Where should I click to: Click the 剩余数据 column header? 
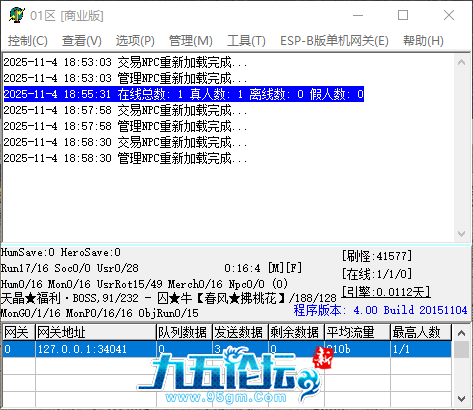point(296,332)
